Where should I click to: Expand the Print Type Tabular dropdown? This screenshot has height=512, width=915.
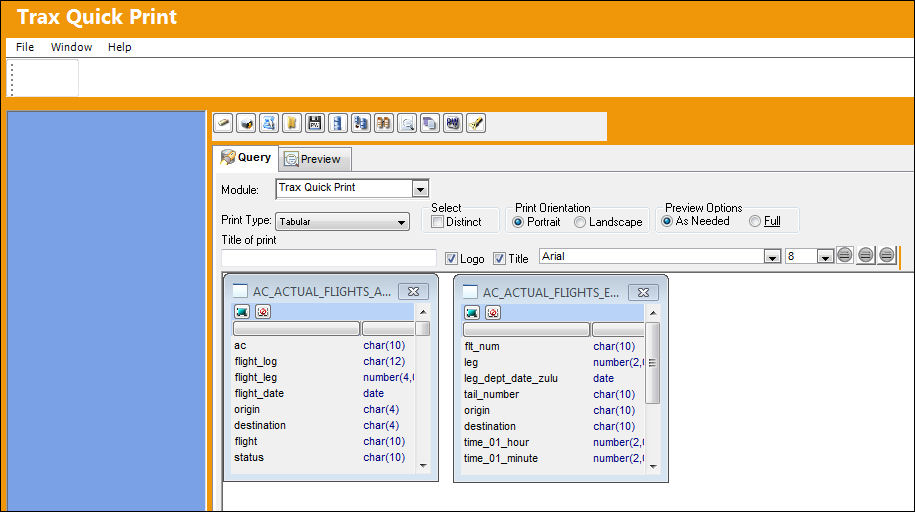(x=401, y=222)
